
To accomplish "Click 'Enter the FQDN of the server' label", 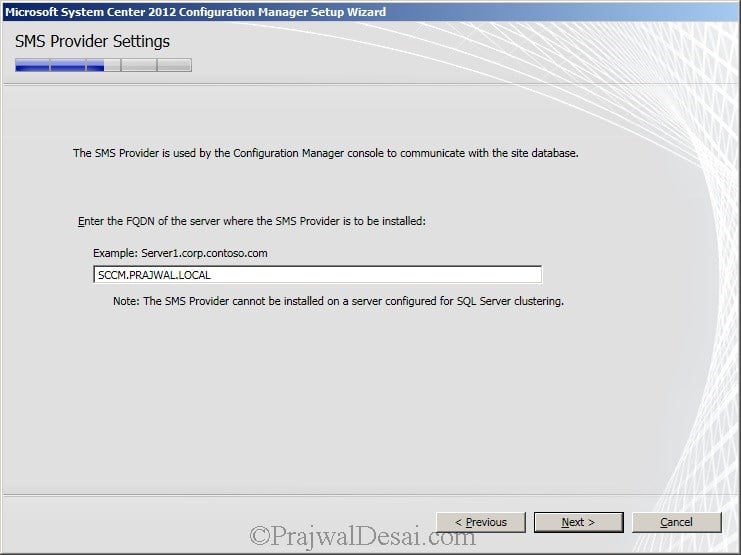I will 252,221.
